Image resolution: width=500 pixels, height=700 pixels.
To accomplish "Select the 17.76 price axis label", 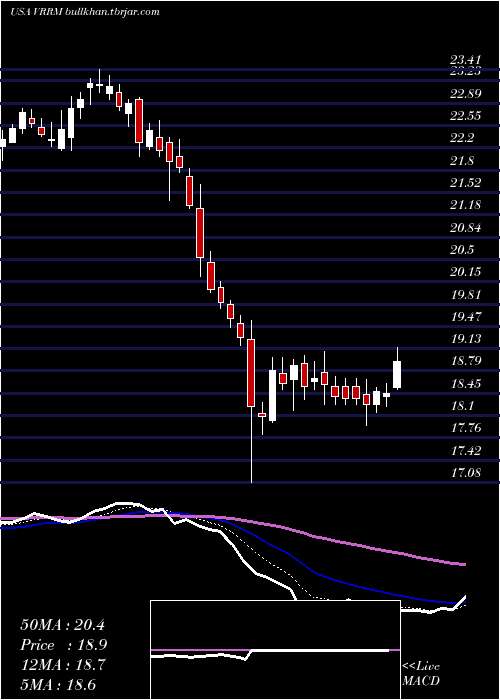I will (466, 428).
